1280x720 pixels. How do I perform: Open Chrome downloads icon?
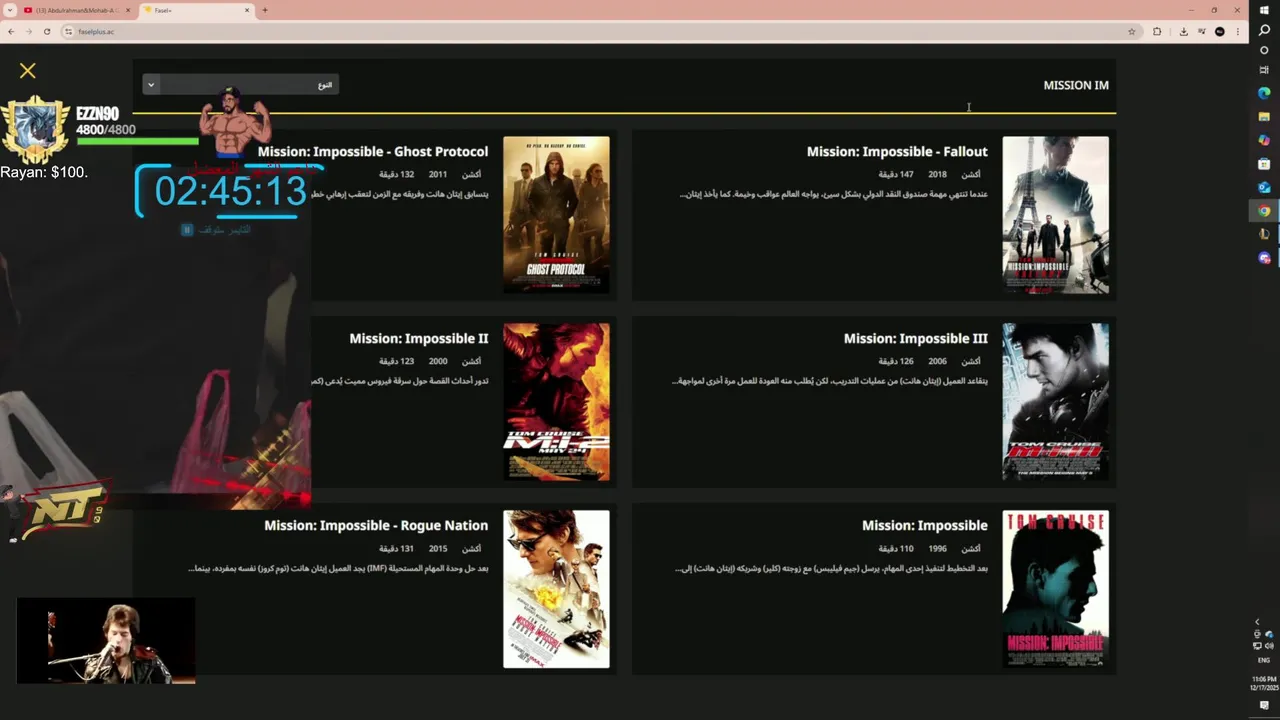click(x=1183, y=32)
